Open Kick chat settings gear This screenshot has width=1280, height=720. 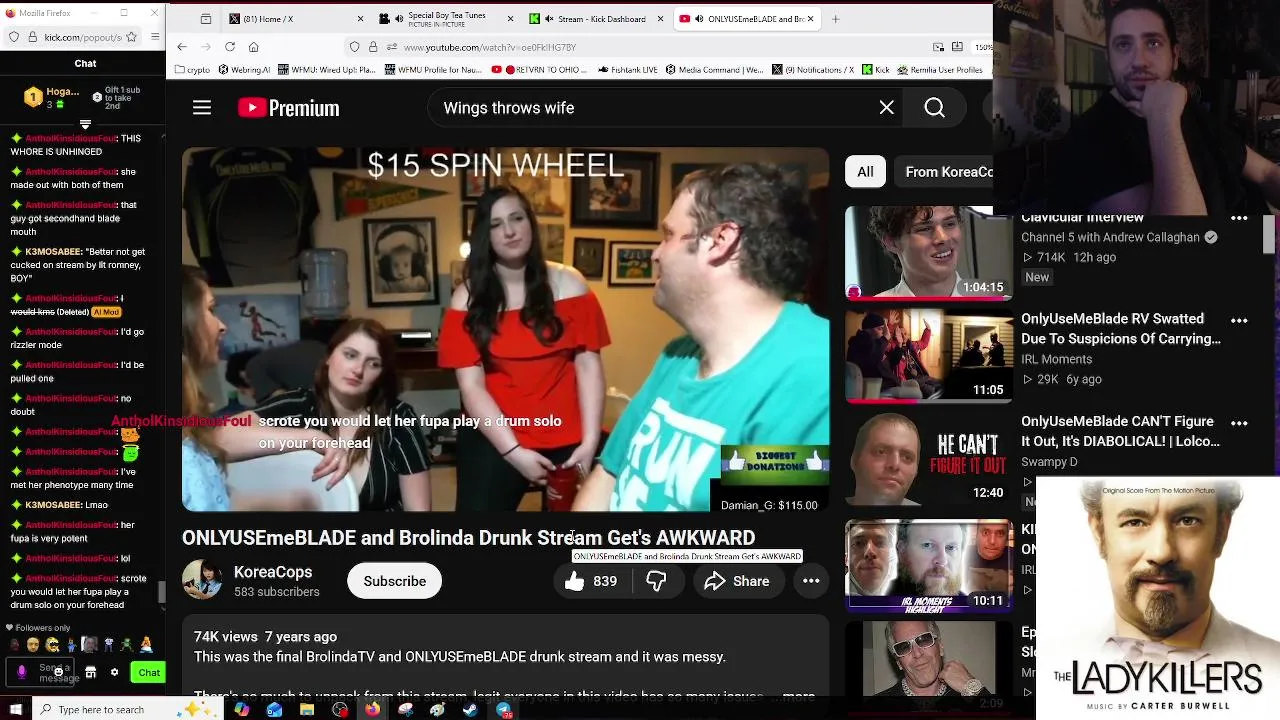pyautogui.click(x=114, y=673)
